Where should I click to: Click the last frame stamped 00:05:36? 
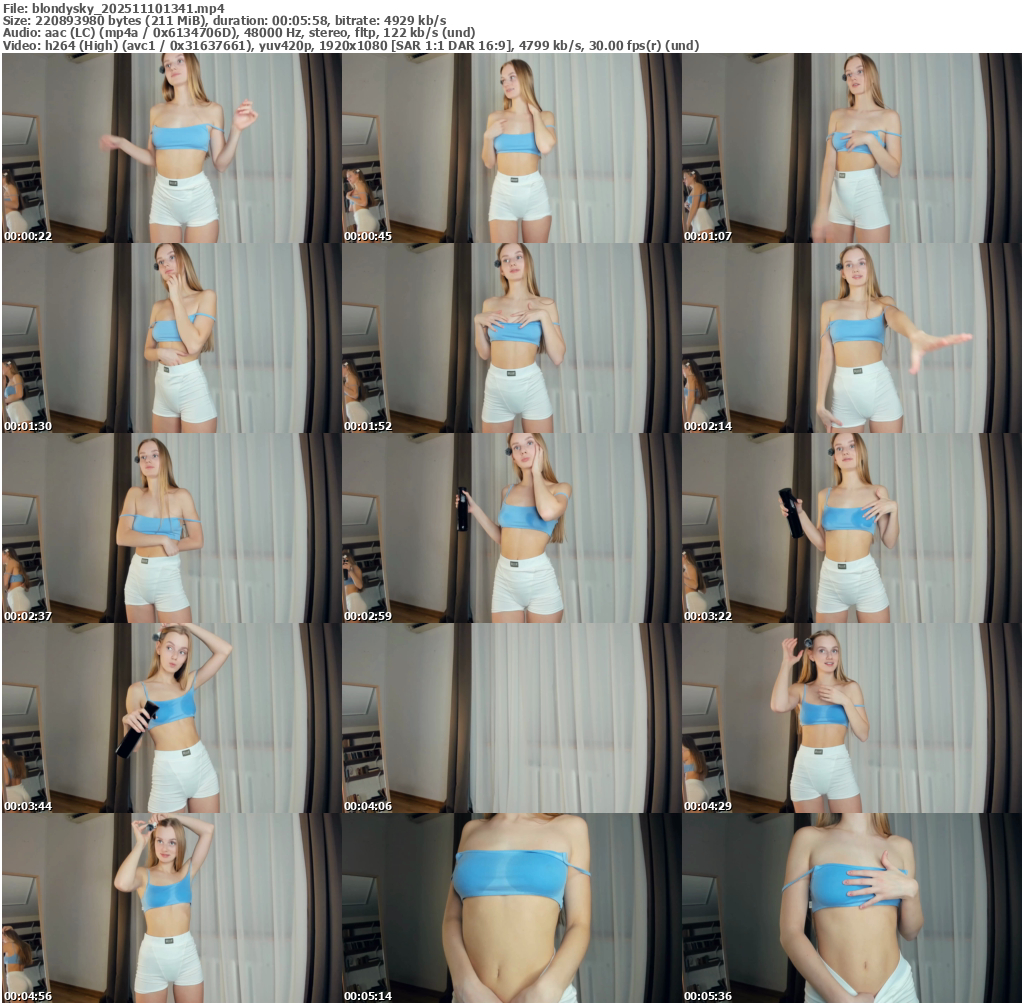851,908
